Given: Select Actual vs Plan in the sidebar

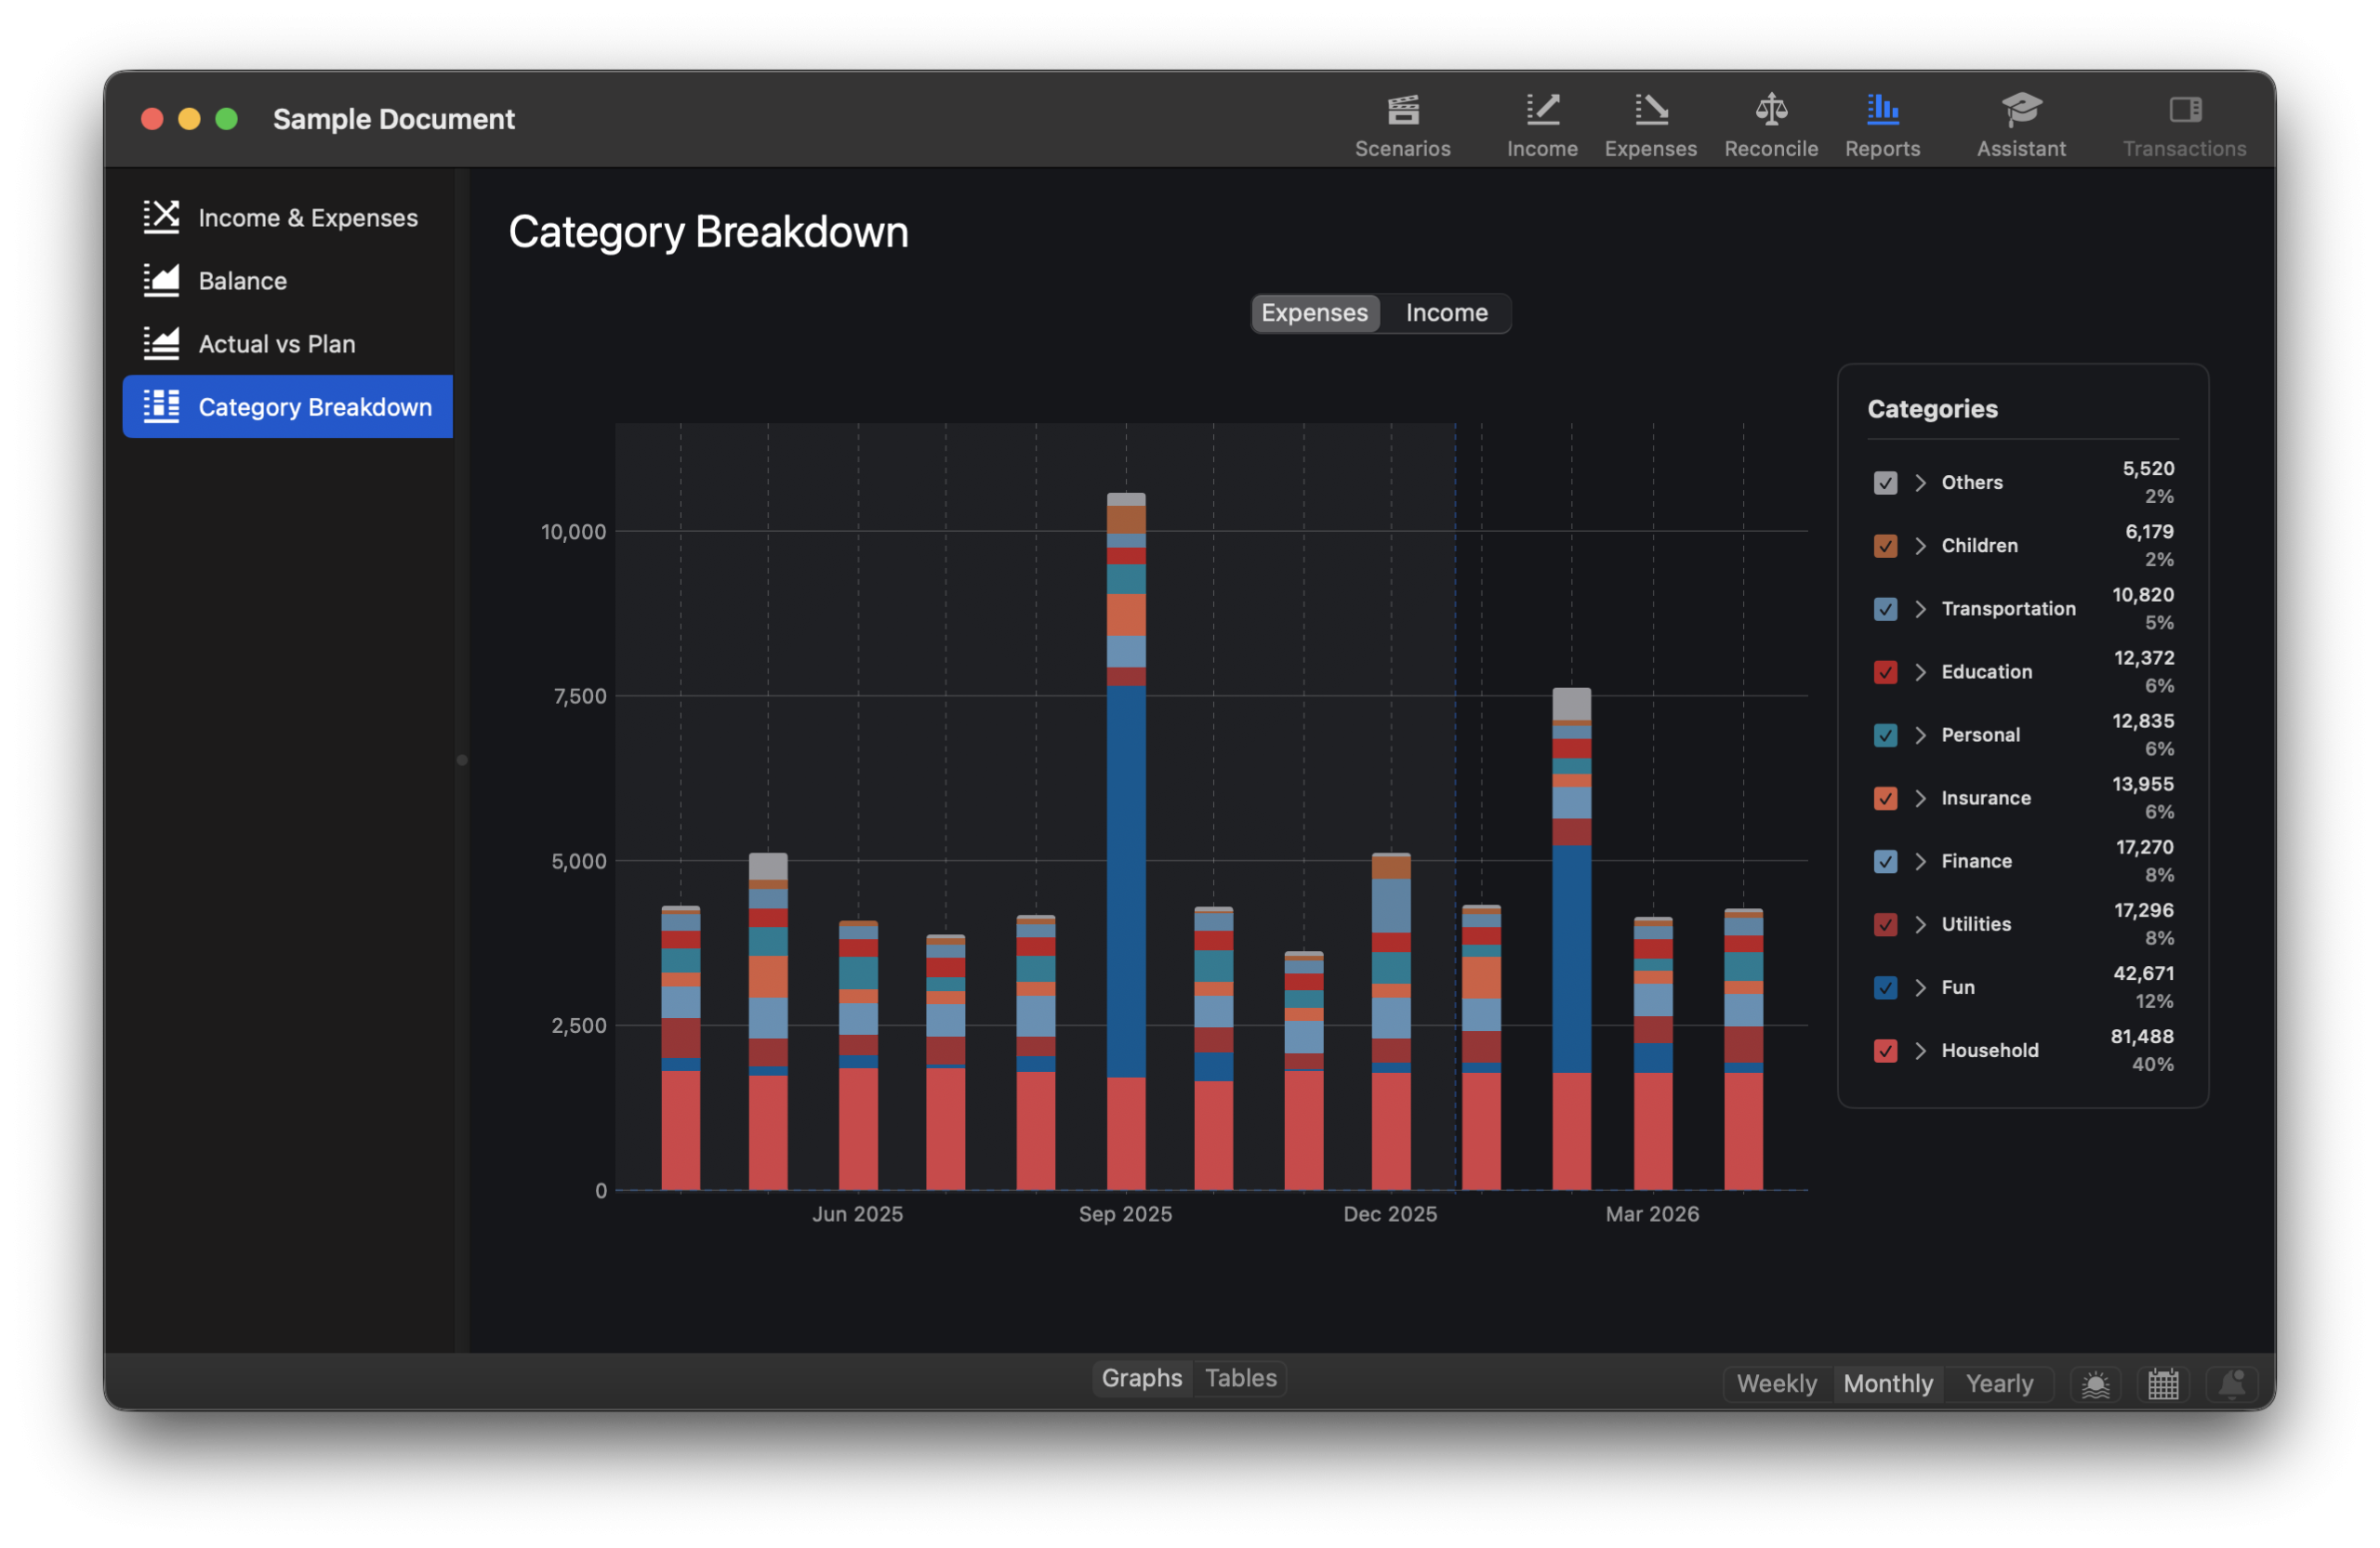Looking at the screenshot, I should (276, 343).
